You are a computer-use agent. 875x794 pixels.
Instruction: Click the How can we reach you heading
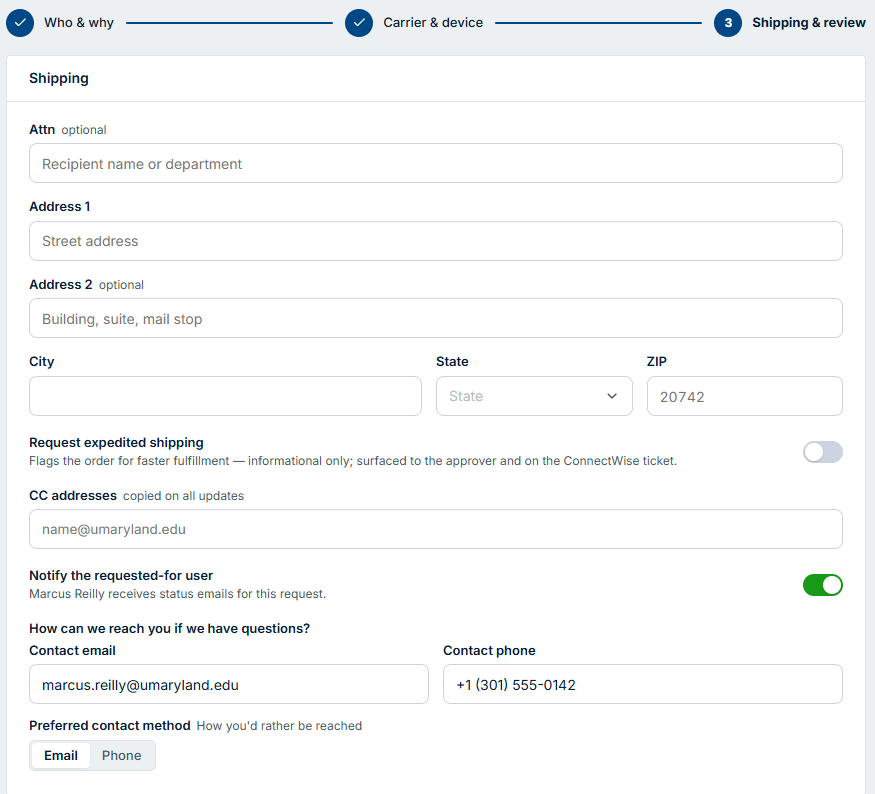[x=170, y=628]
